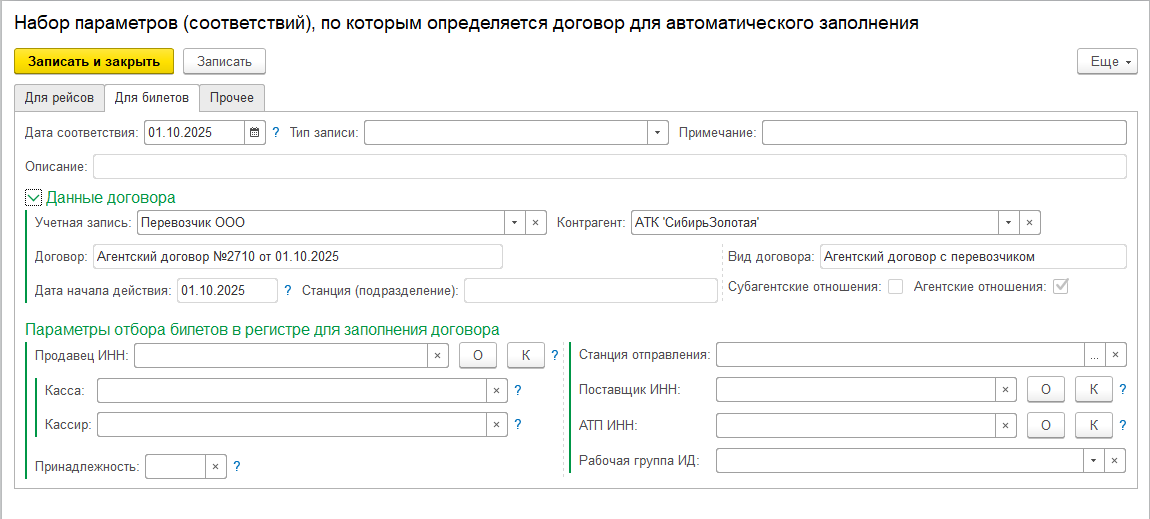Image resolution: width=1150 pixels, height=519 pixels.
Task: Click the help question mark next to Дата соответствия
Action: pos(276,133)
